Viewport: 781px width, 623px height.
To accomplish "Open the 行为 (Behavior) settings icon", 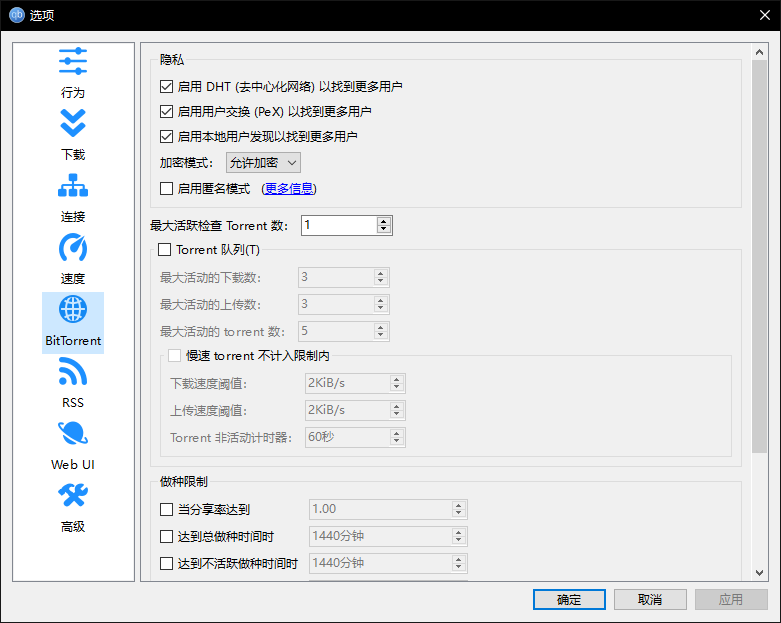I will click(x=73, y=61).
